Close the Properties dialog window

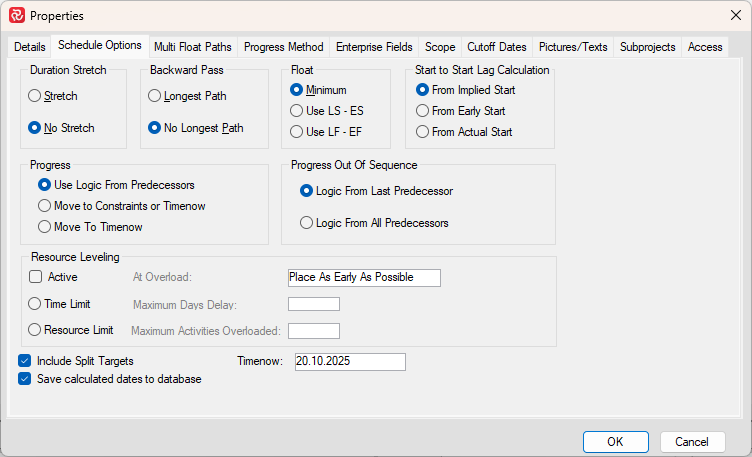[x=735, y=15]
